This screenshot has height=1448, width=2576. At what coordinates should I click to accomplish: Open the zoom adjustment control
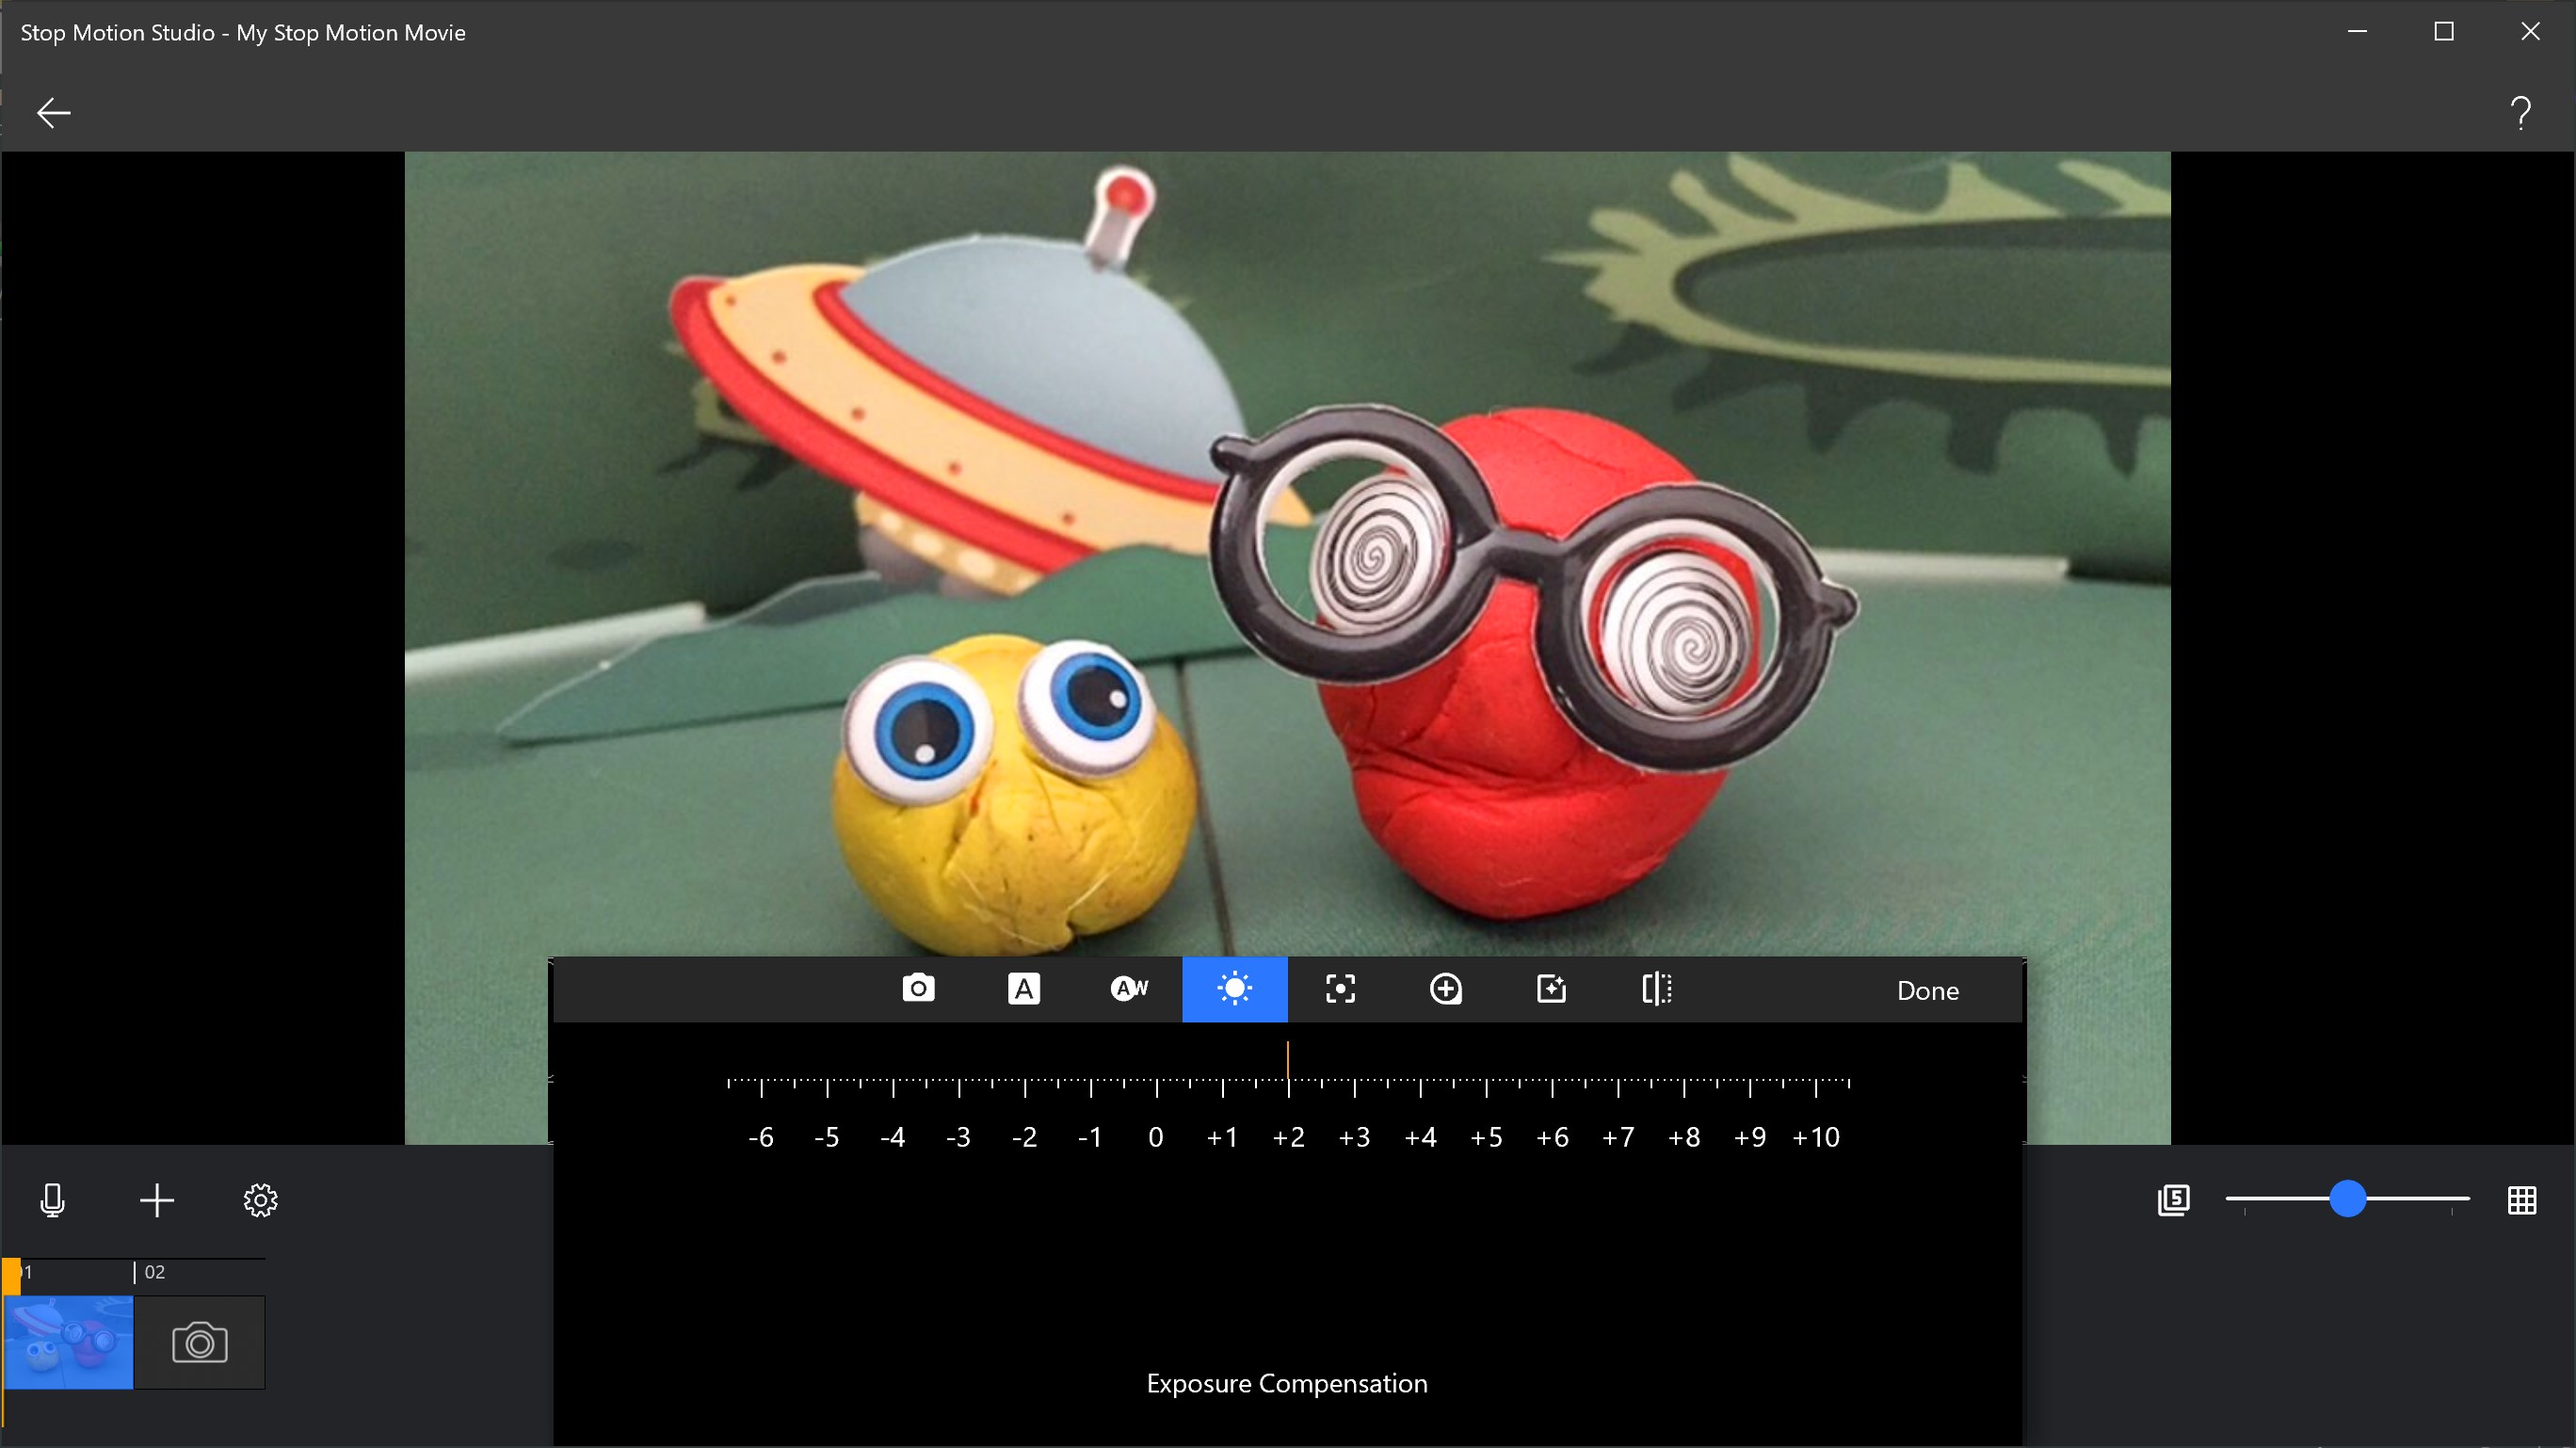click(x=1446, y=989)
